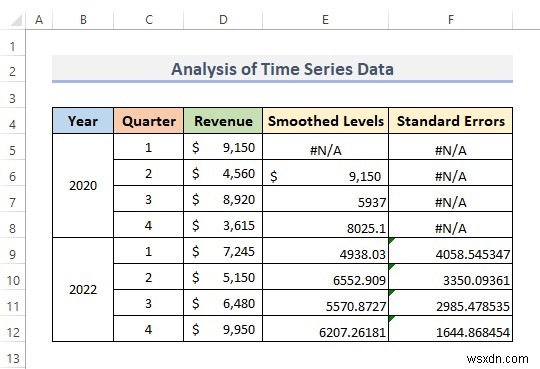The height and width of the screenshot is (369, 540).
Task: Select the #N/A cell under Smoothed Levels
Action: 325,147
